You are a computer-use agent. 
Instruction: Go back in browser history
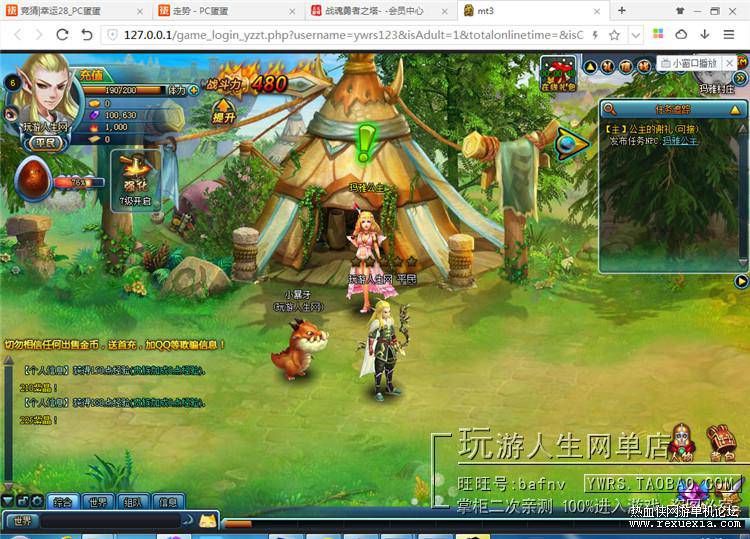18,34
